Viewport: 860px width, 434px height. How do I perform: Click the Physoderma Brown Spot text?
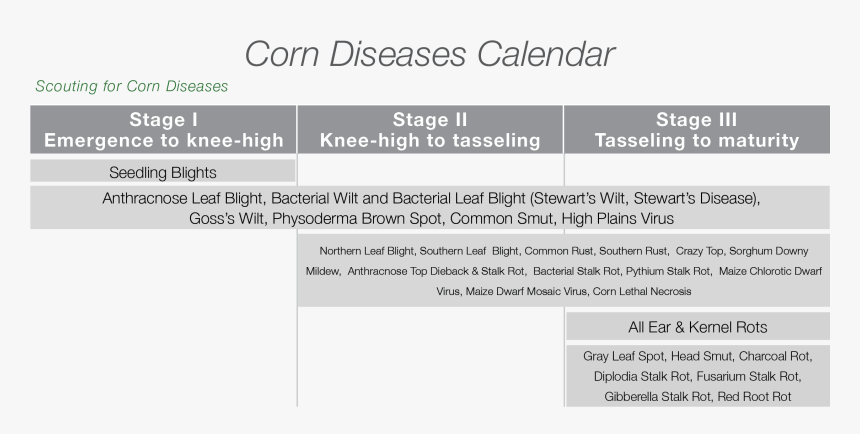(357, 218)
